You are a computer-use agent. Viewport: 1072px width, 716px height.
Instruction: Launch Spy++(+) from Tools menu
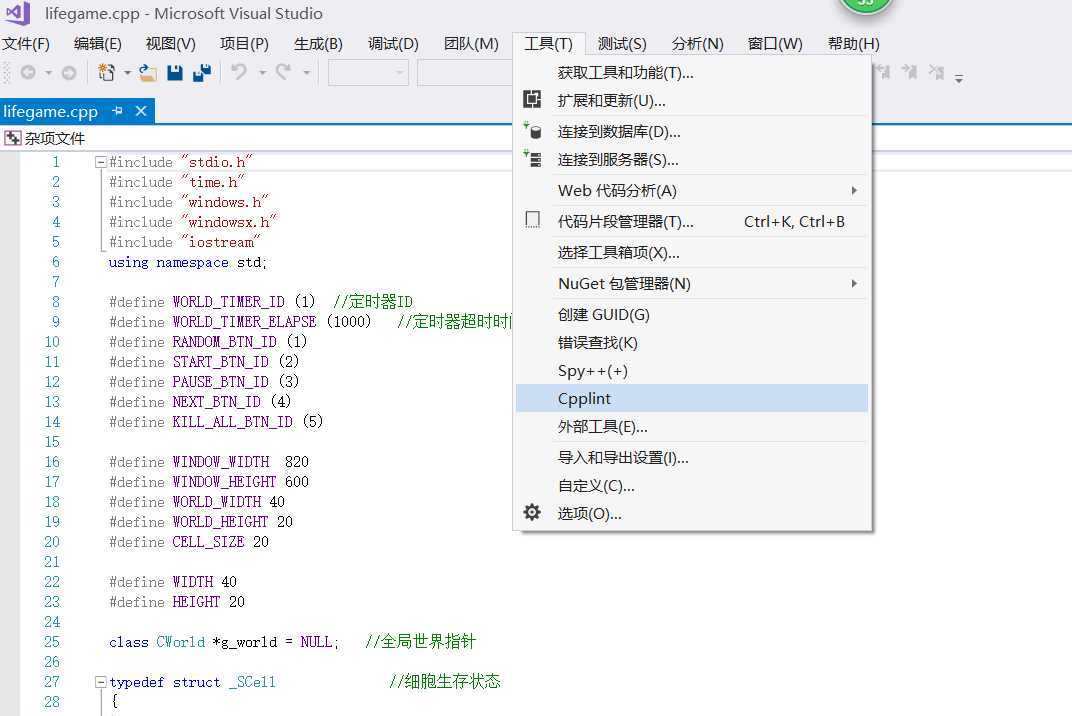tap(692, 370)
